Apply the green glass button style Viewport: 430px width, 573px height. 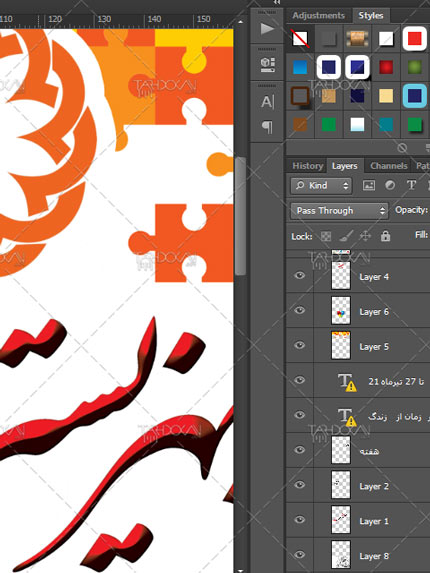415,67
